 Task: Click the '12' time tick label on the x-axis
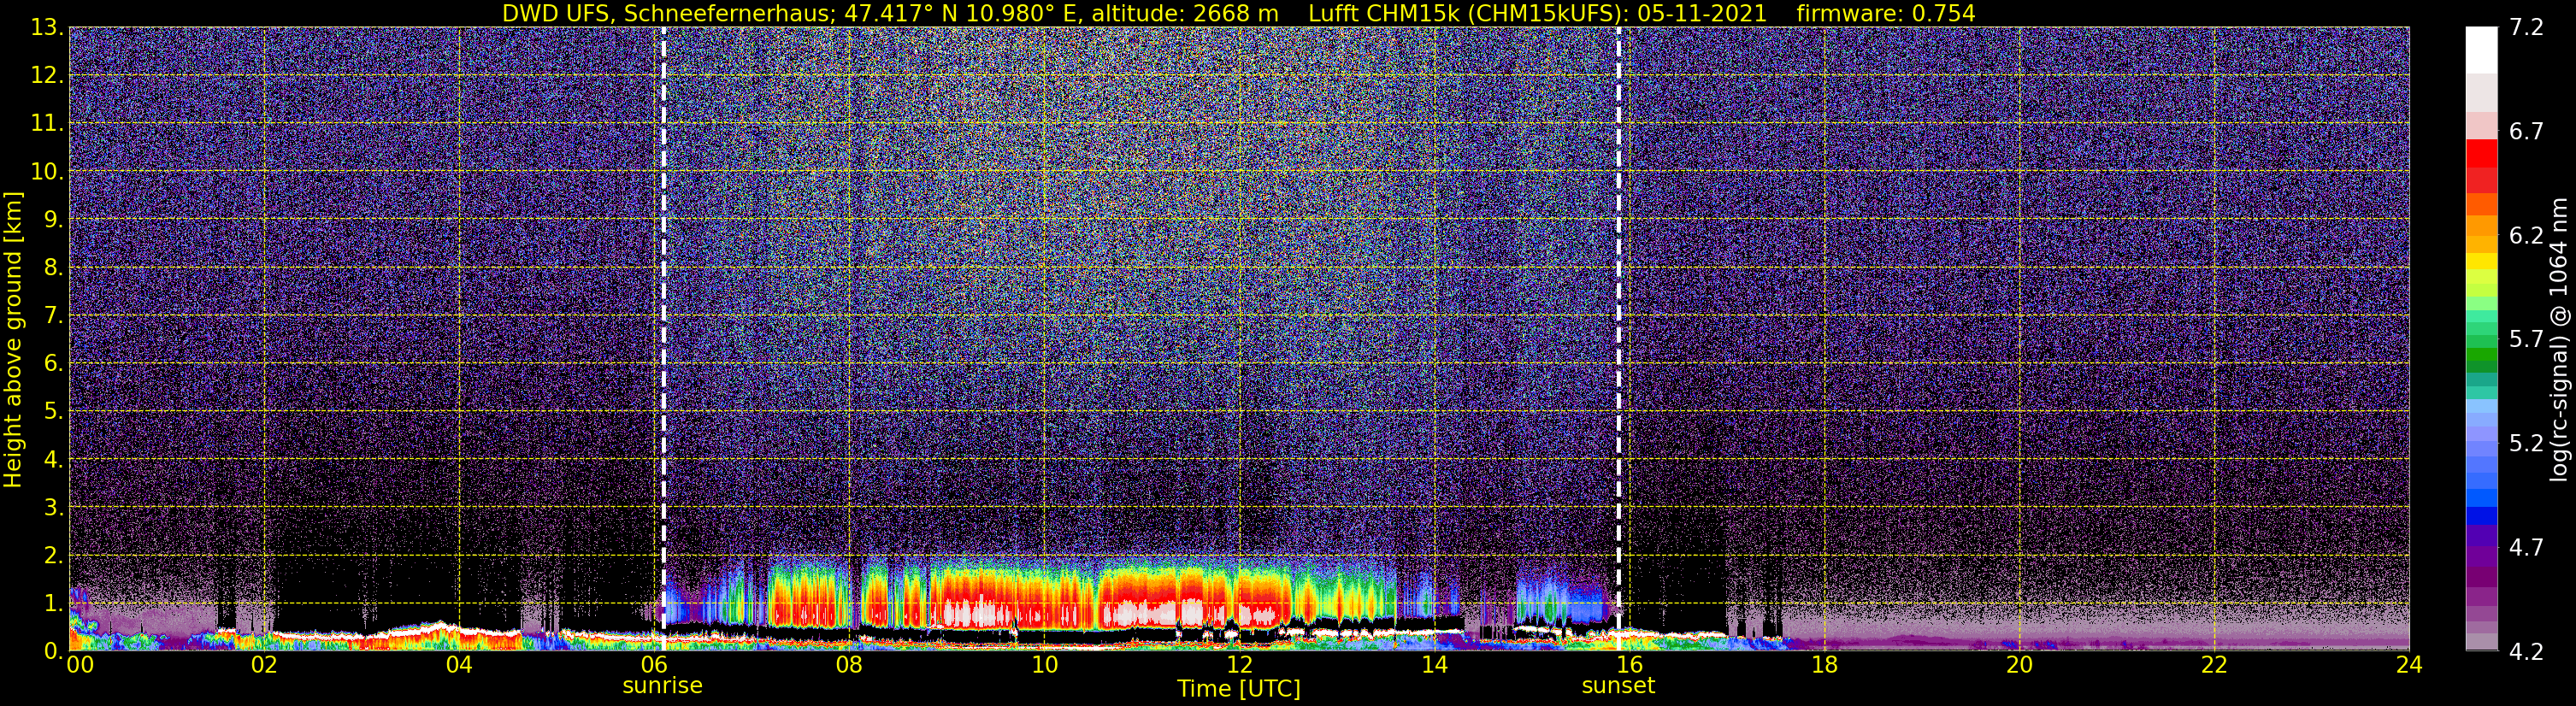1239,665
